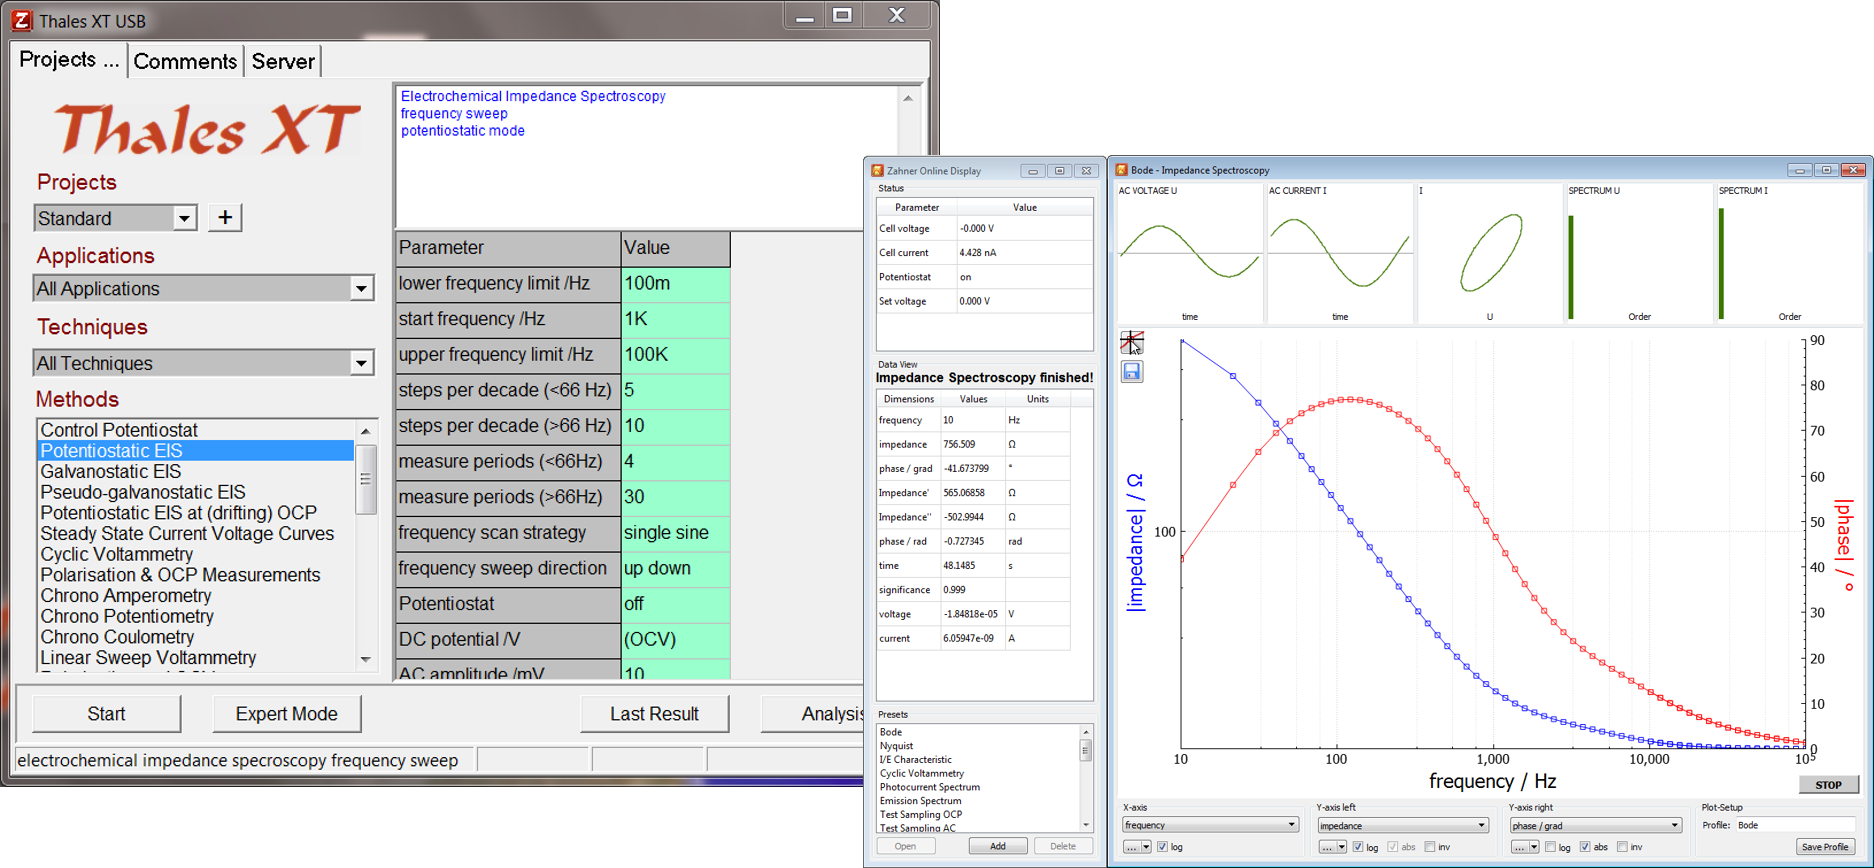Click the Methods list scrollbar thumb
The height and width of the screenshot is (868, 1874).
click(366, 478)
